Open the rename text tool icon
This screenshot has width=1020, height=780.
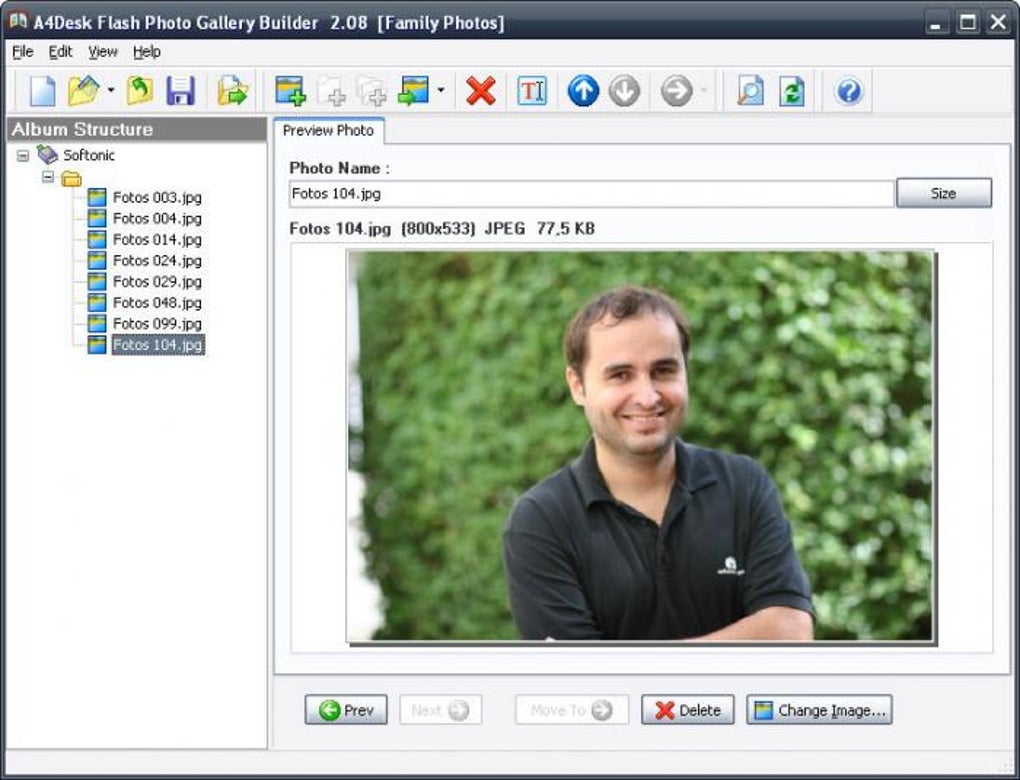coord(533,90)
